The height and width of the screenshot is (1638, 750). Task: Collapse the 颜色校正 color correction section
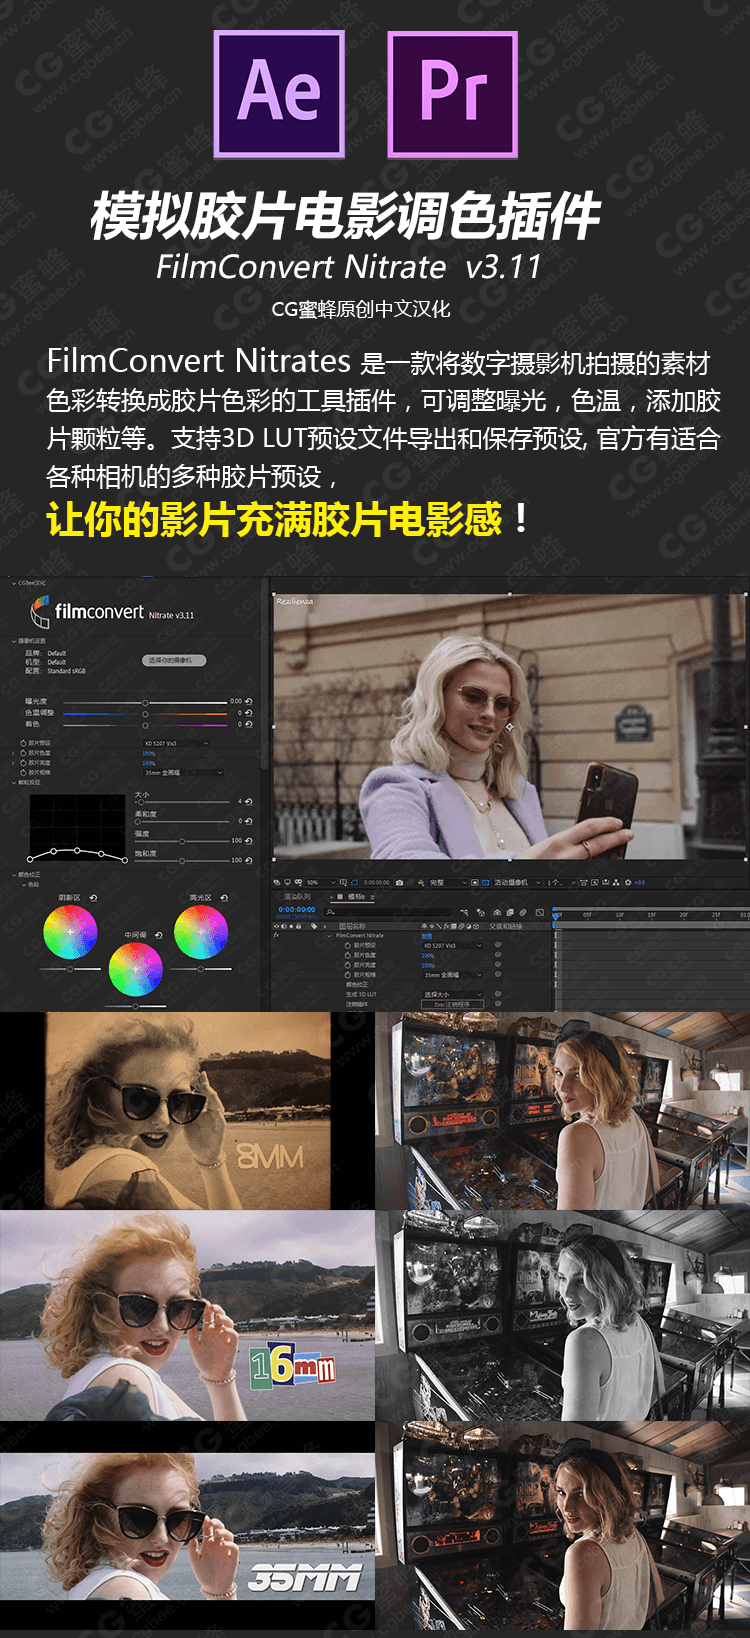tap(14, 874)
